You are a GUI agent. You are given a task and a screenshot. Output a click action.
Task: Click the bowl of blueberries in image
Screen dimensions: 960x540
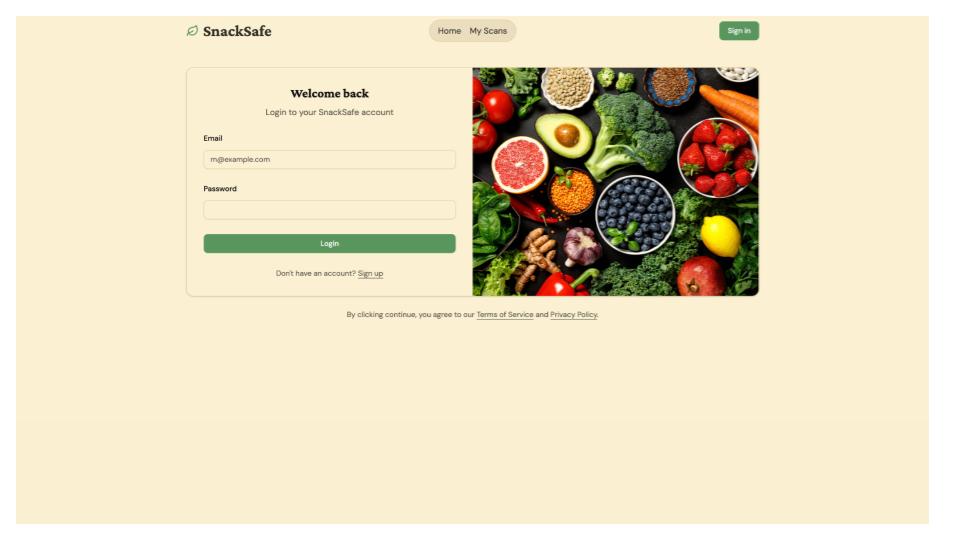click(x=635, y=214)
